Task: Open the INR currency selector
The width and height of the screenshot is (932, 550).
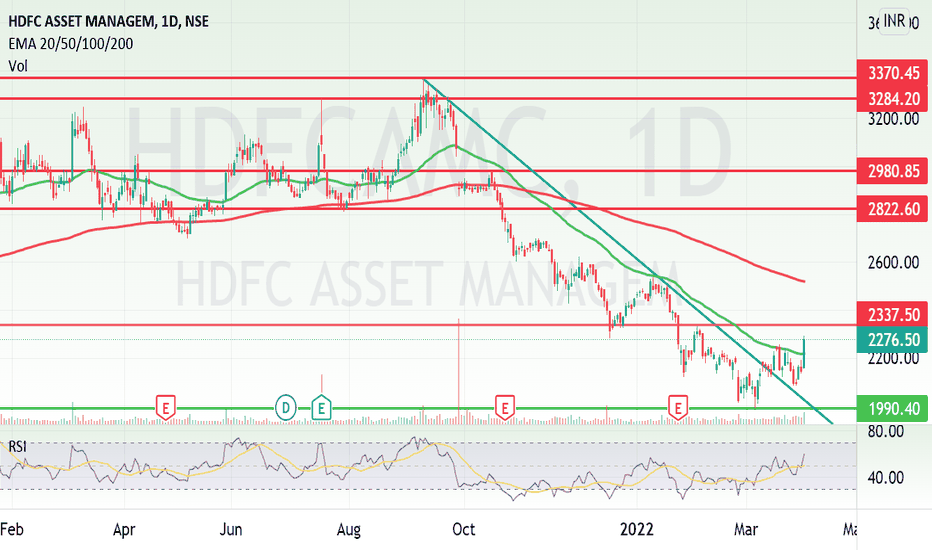Action: pyautogui.click(x=894, y=22)
